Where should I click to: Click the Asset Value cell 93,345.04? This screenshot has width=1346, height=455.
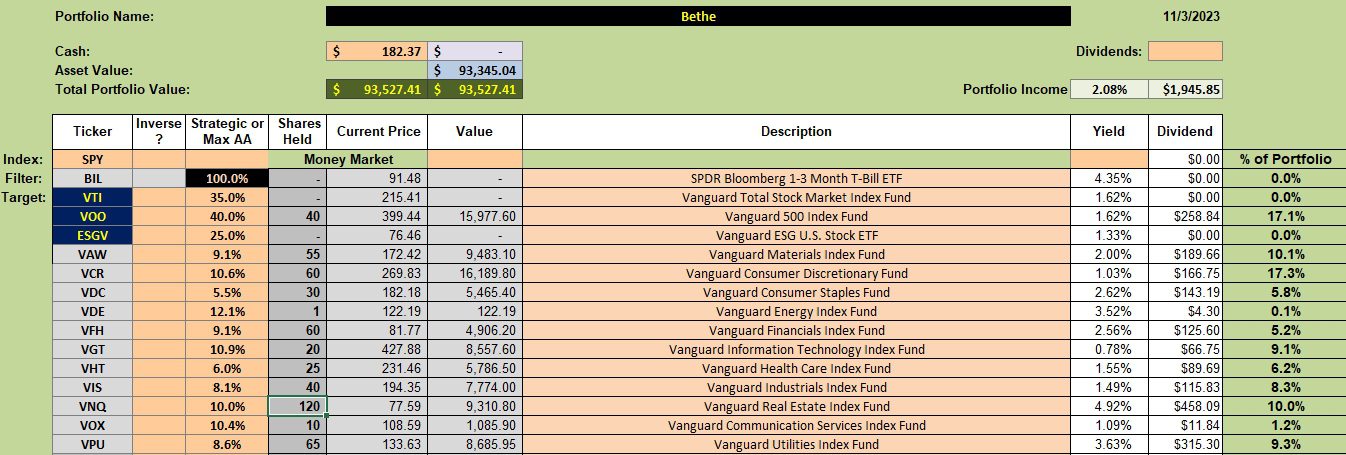pos(475,70)
